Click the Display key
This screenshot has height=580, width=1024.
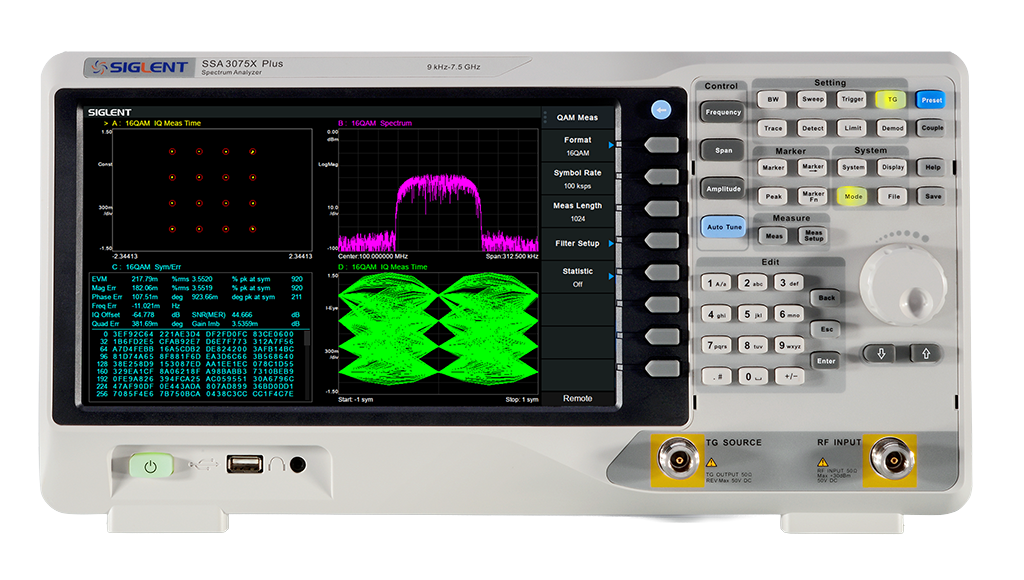tap(893, 167)
